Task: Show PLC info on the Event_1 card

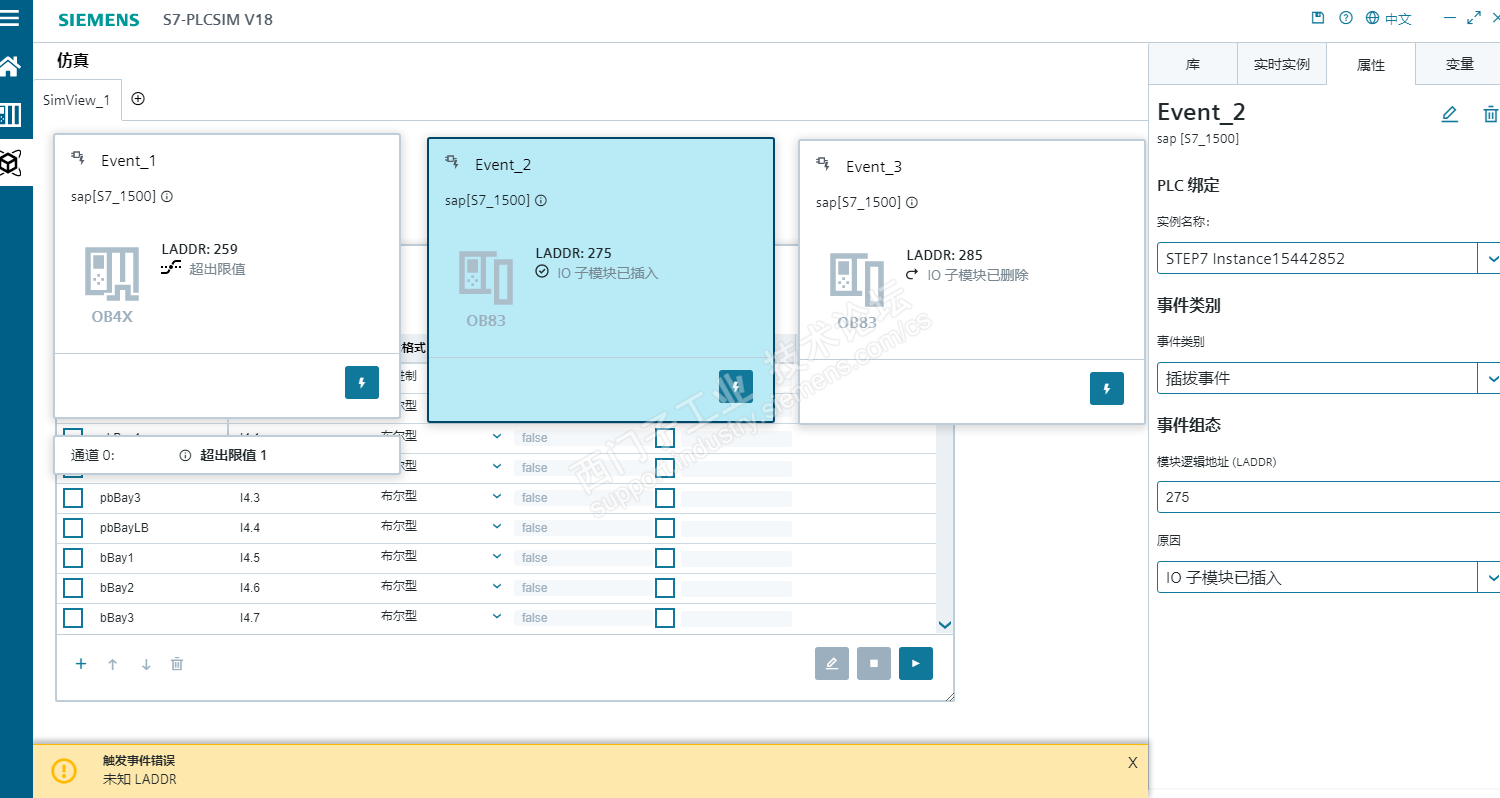Action: pos(167,196)
